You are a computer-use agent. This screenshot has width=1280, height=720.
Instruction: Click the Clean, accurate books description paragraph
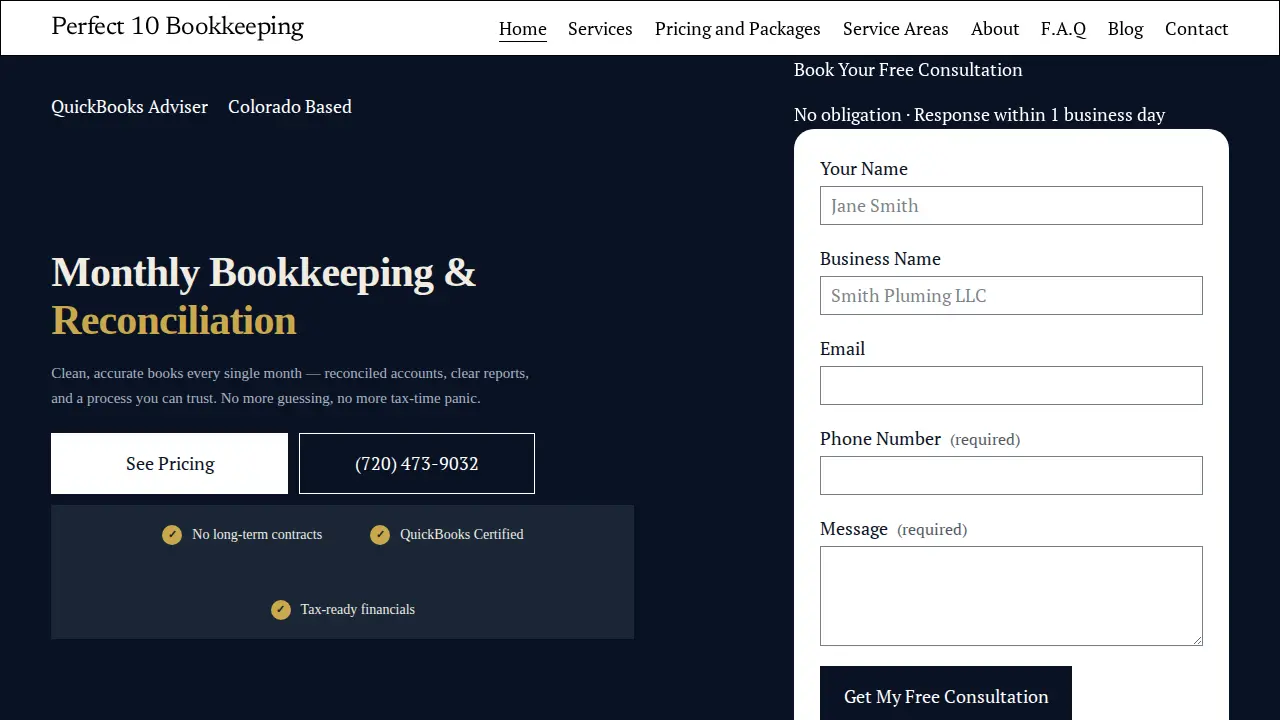(290, 386)
